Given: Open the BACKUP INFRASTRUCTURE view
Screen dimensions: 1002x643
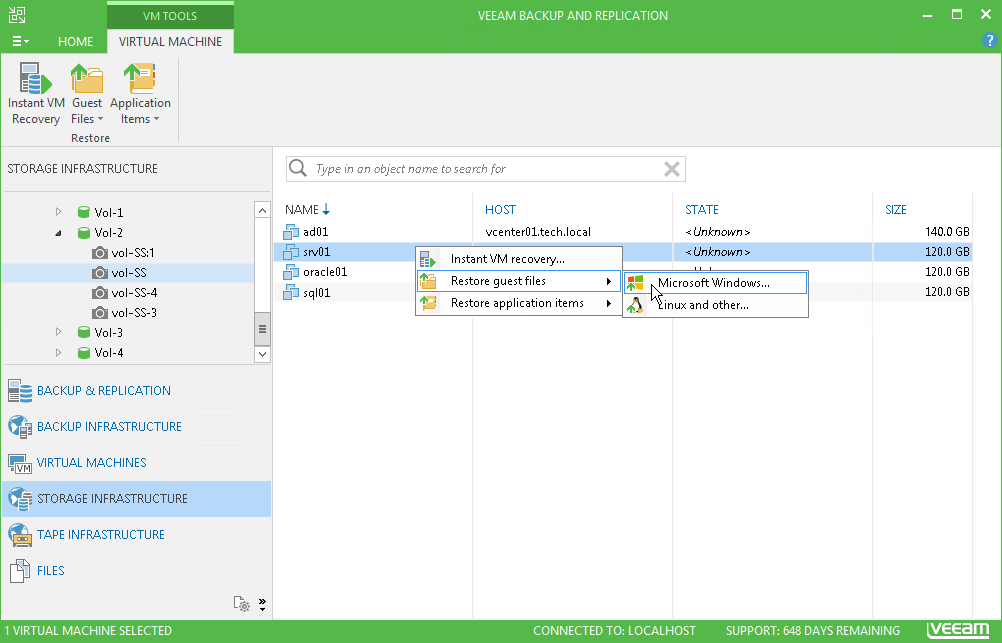Looking at the screenshot, I should tap(136, 426).
